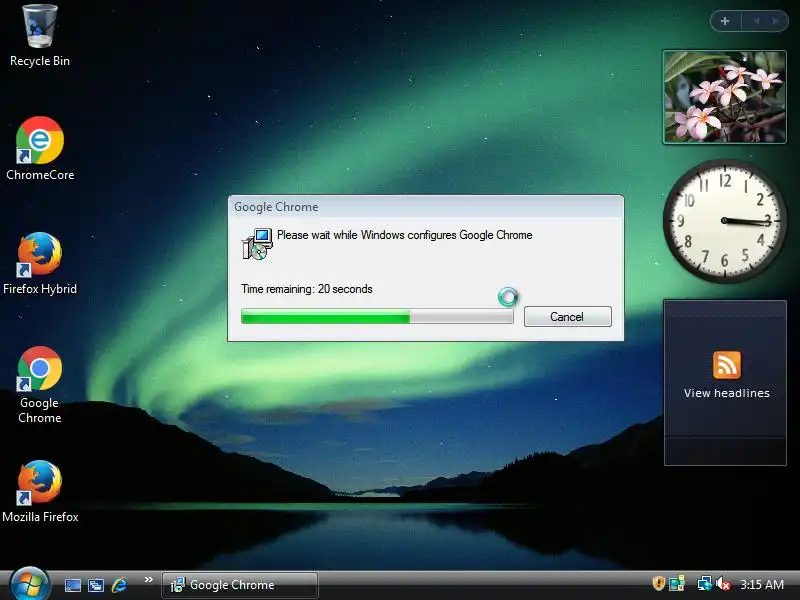Click sidebar previous page arrow
This screenshot has height=600, width=800.
[756, 21]
